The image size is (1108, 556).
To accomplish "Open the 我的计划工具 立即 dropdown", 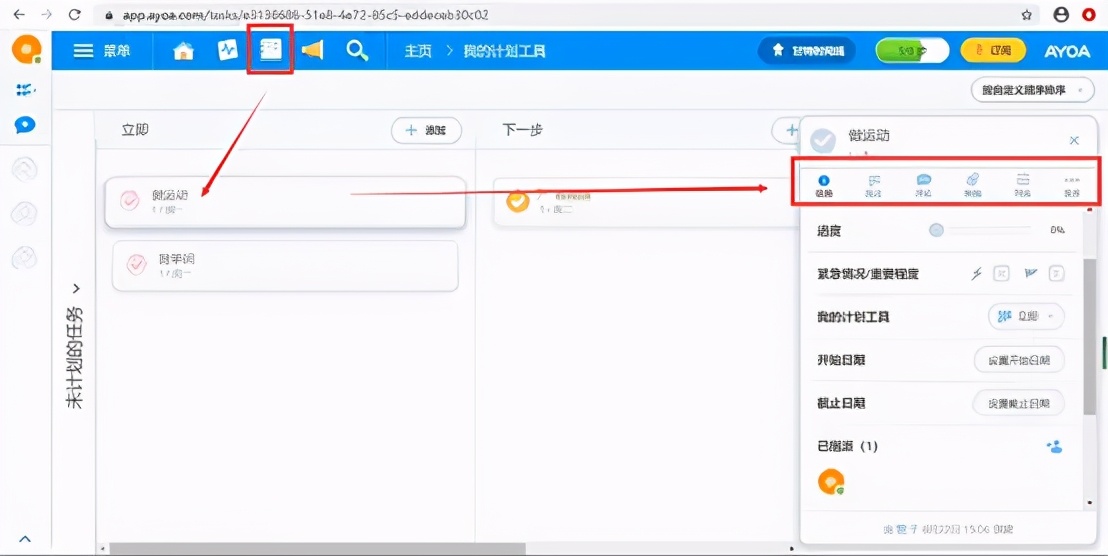I will 1026,317.
